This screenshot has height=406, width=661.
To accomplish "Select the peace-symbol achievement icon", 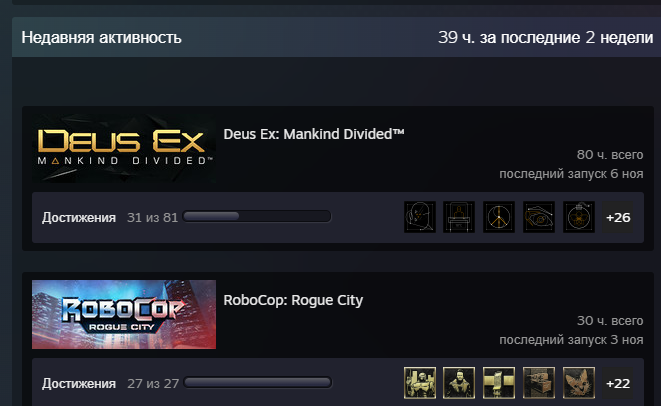I will [x=499, y=217].
